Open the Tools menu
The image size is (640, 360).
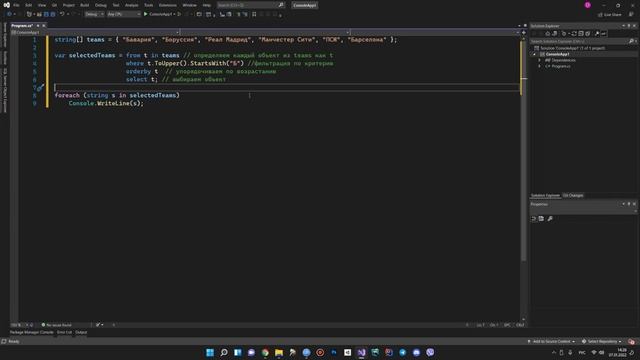click(149, 5)
